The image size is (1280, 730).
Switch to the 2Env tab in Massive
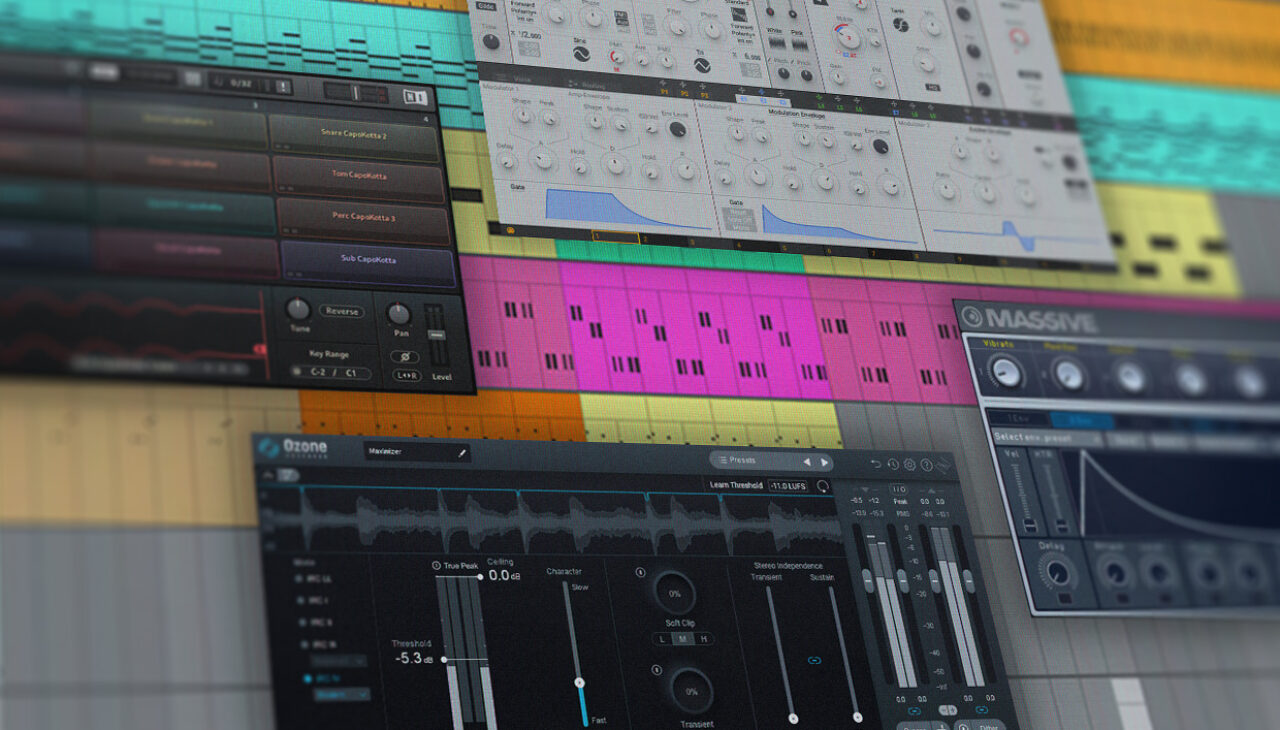1082,420
